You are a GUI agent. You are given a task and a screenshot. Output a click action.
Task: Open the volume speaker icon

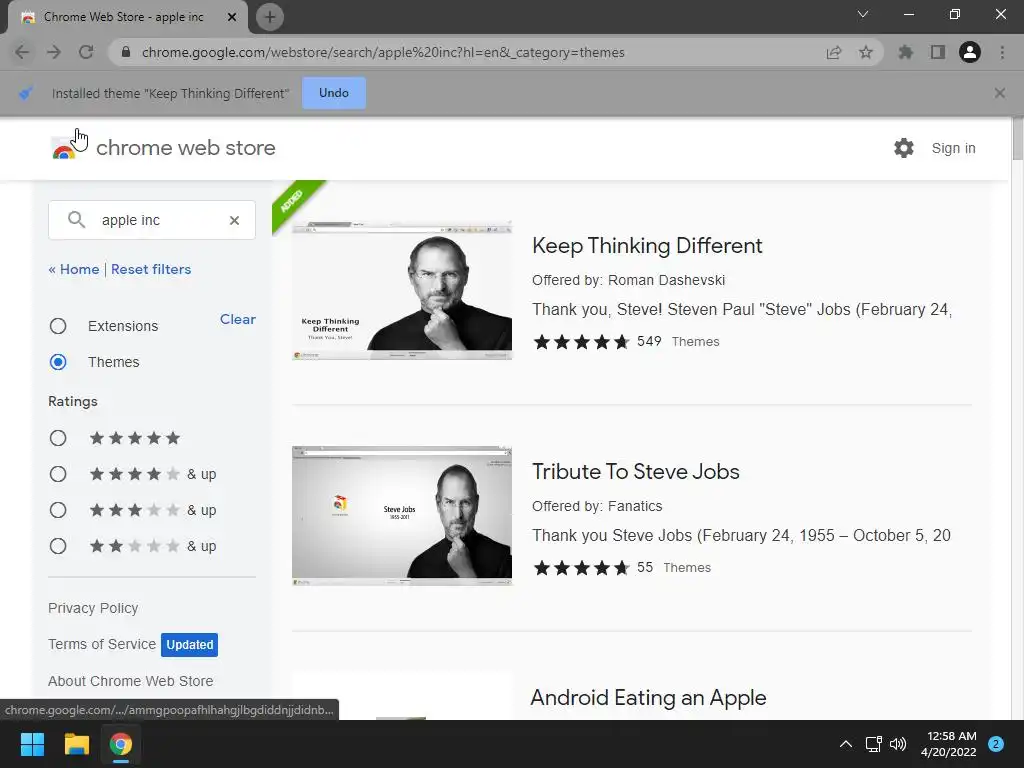click(x=898, y=744)
